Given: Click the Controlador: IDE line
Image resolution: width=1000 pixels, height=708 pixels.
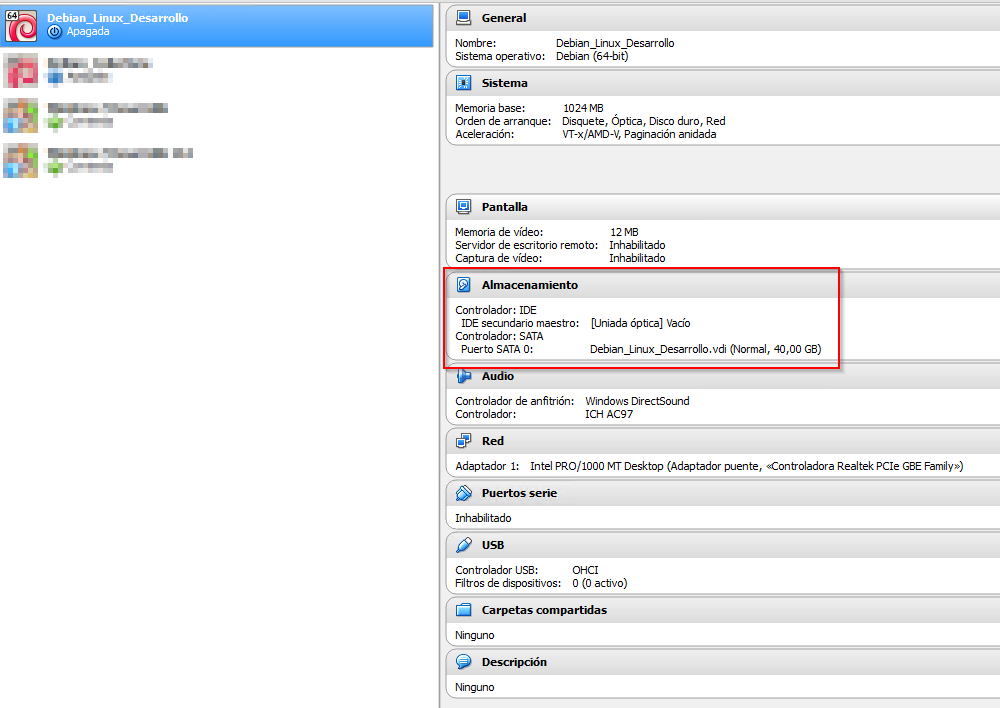Looking at the screenshot, I should coord(496,310).
